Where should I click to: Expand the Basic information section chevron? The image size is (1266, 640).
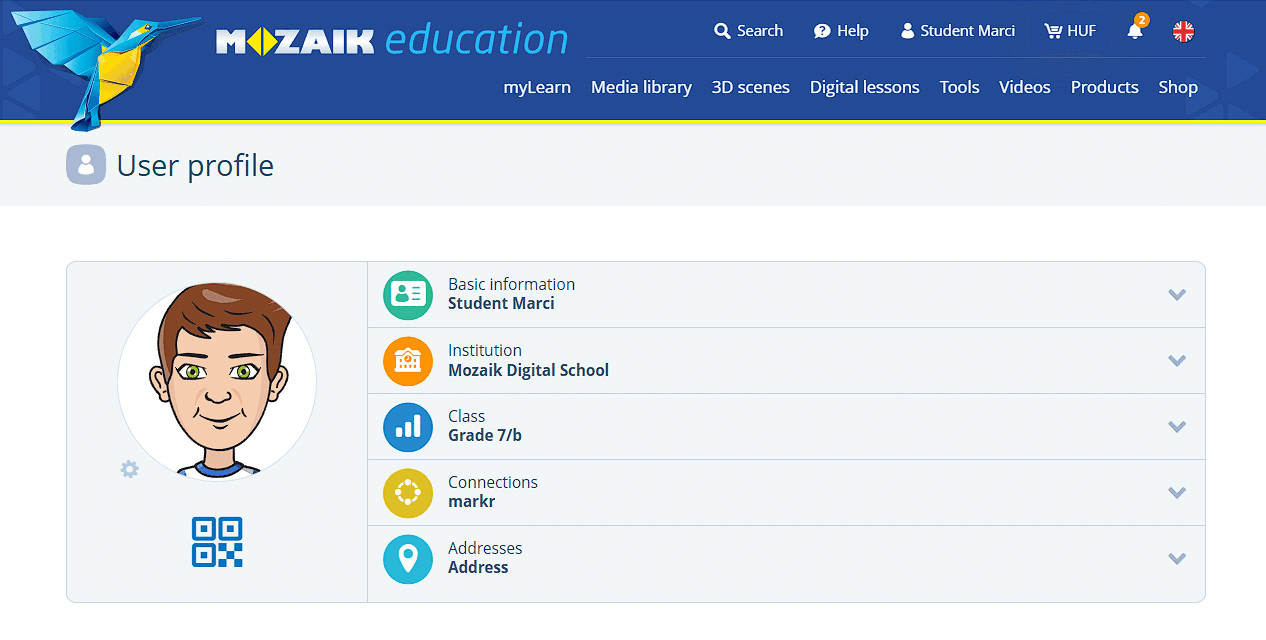(x=1177, y=295)
